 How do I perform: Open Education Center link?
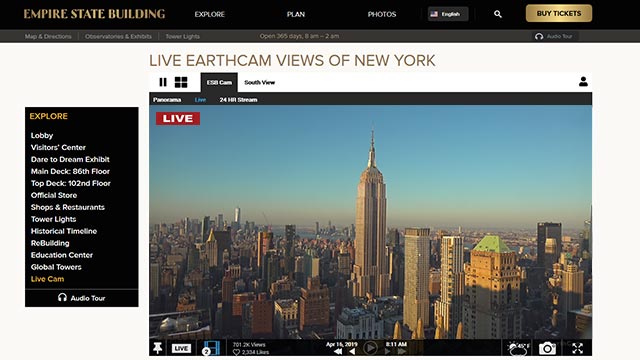pos(62,255)
